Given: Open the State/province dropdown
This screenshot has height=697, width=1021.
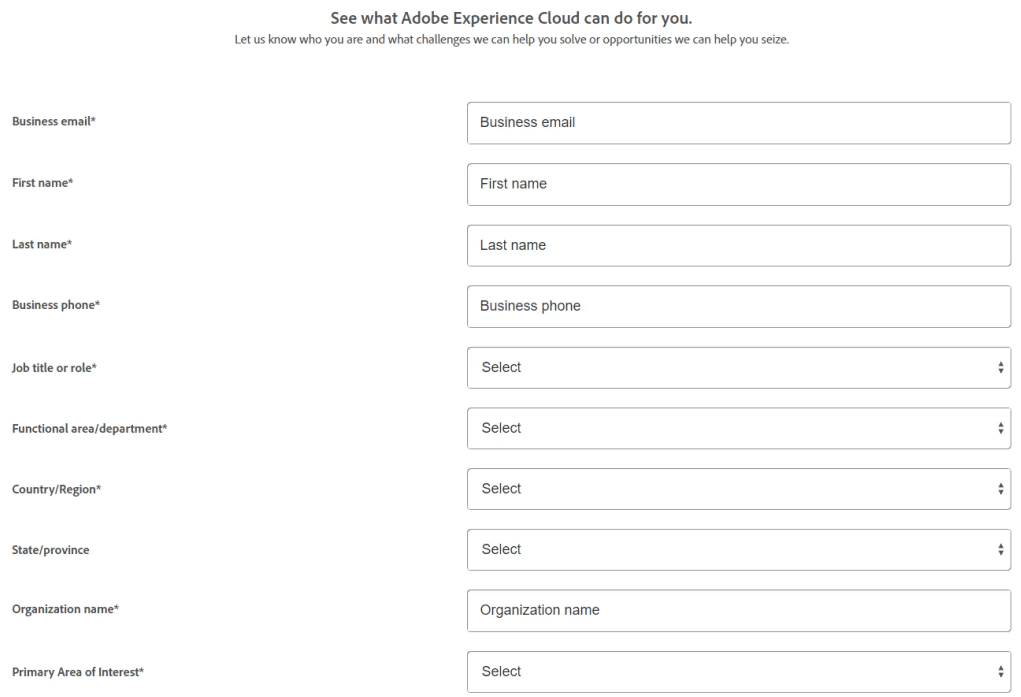Looking at the screenshot, I should 738,549.
